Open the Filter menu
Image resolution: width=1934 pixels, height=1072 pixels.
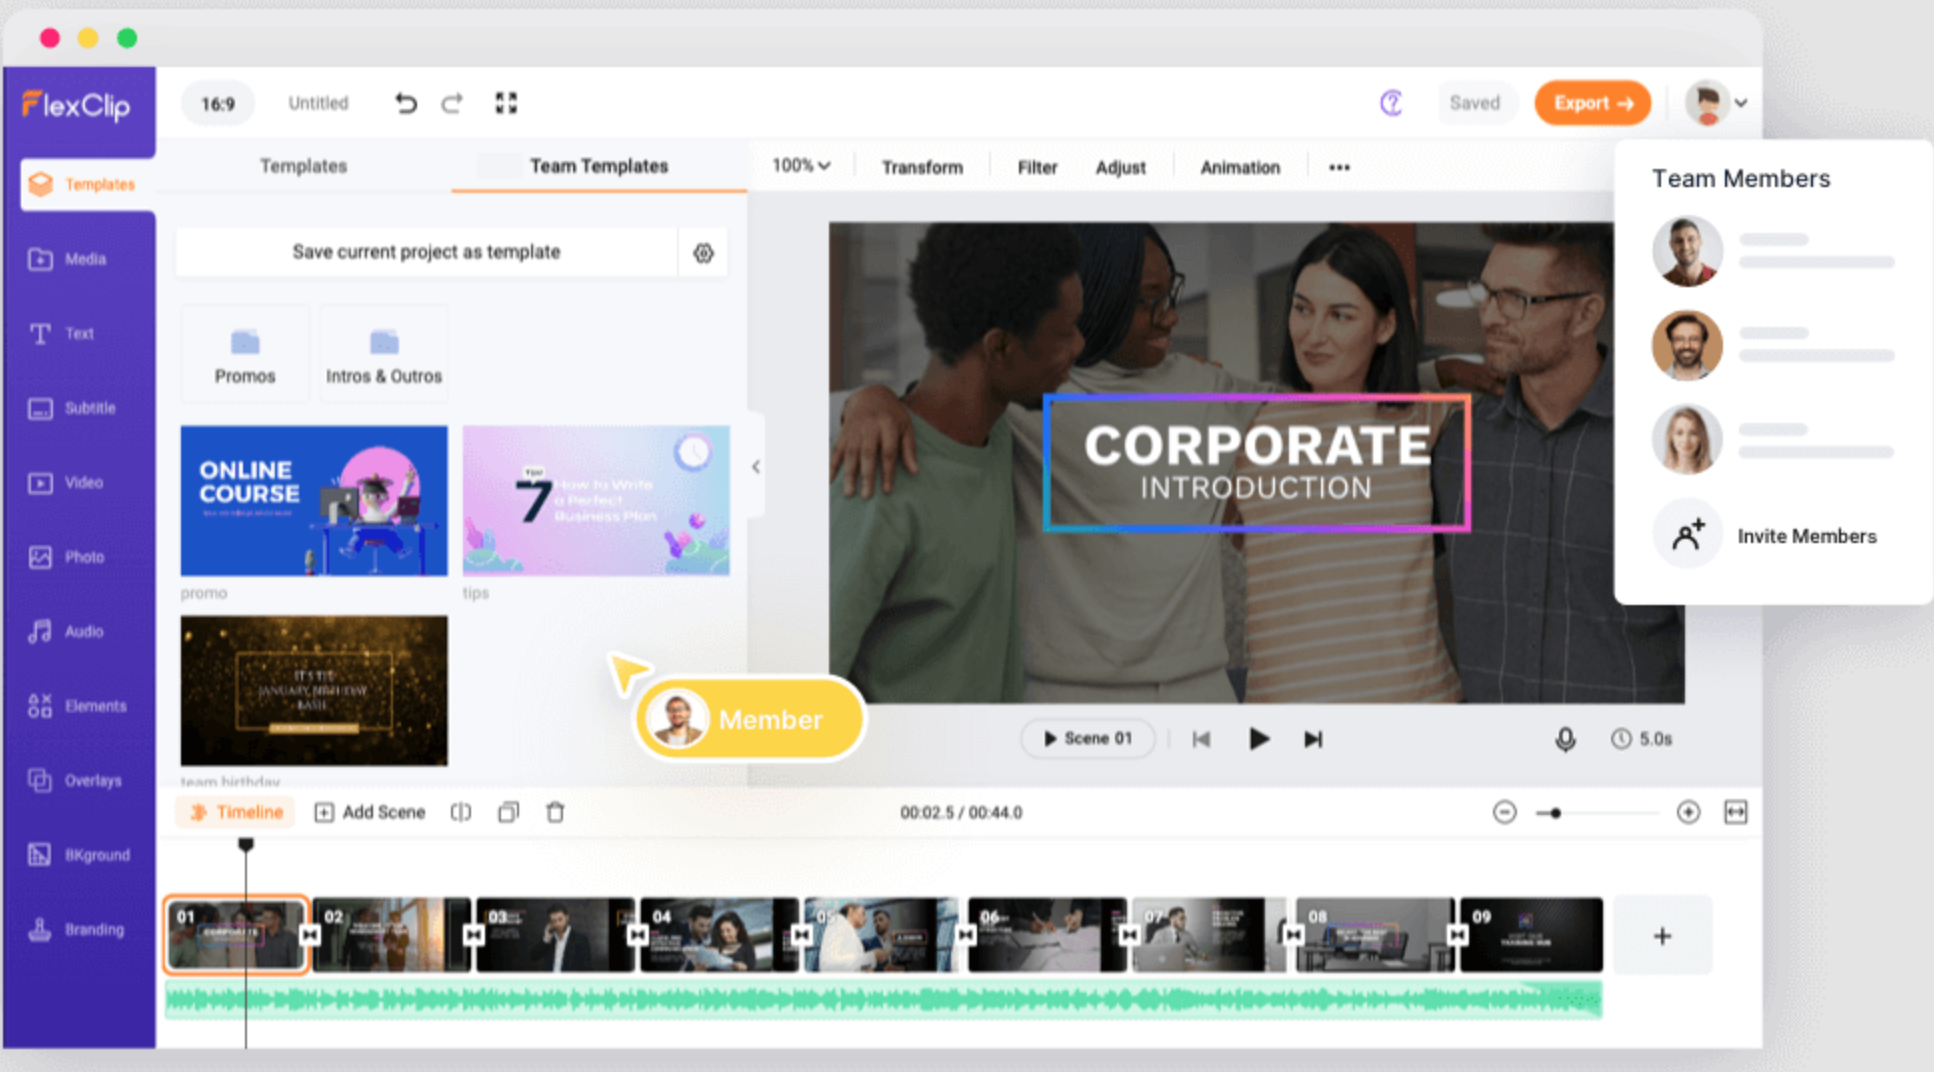tap(1036, 167)
